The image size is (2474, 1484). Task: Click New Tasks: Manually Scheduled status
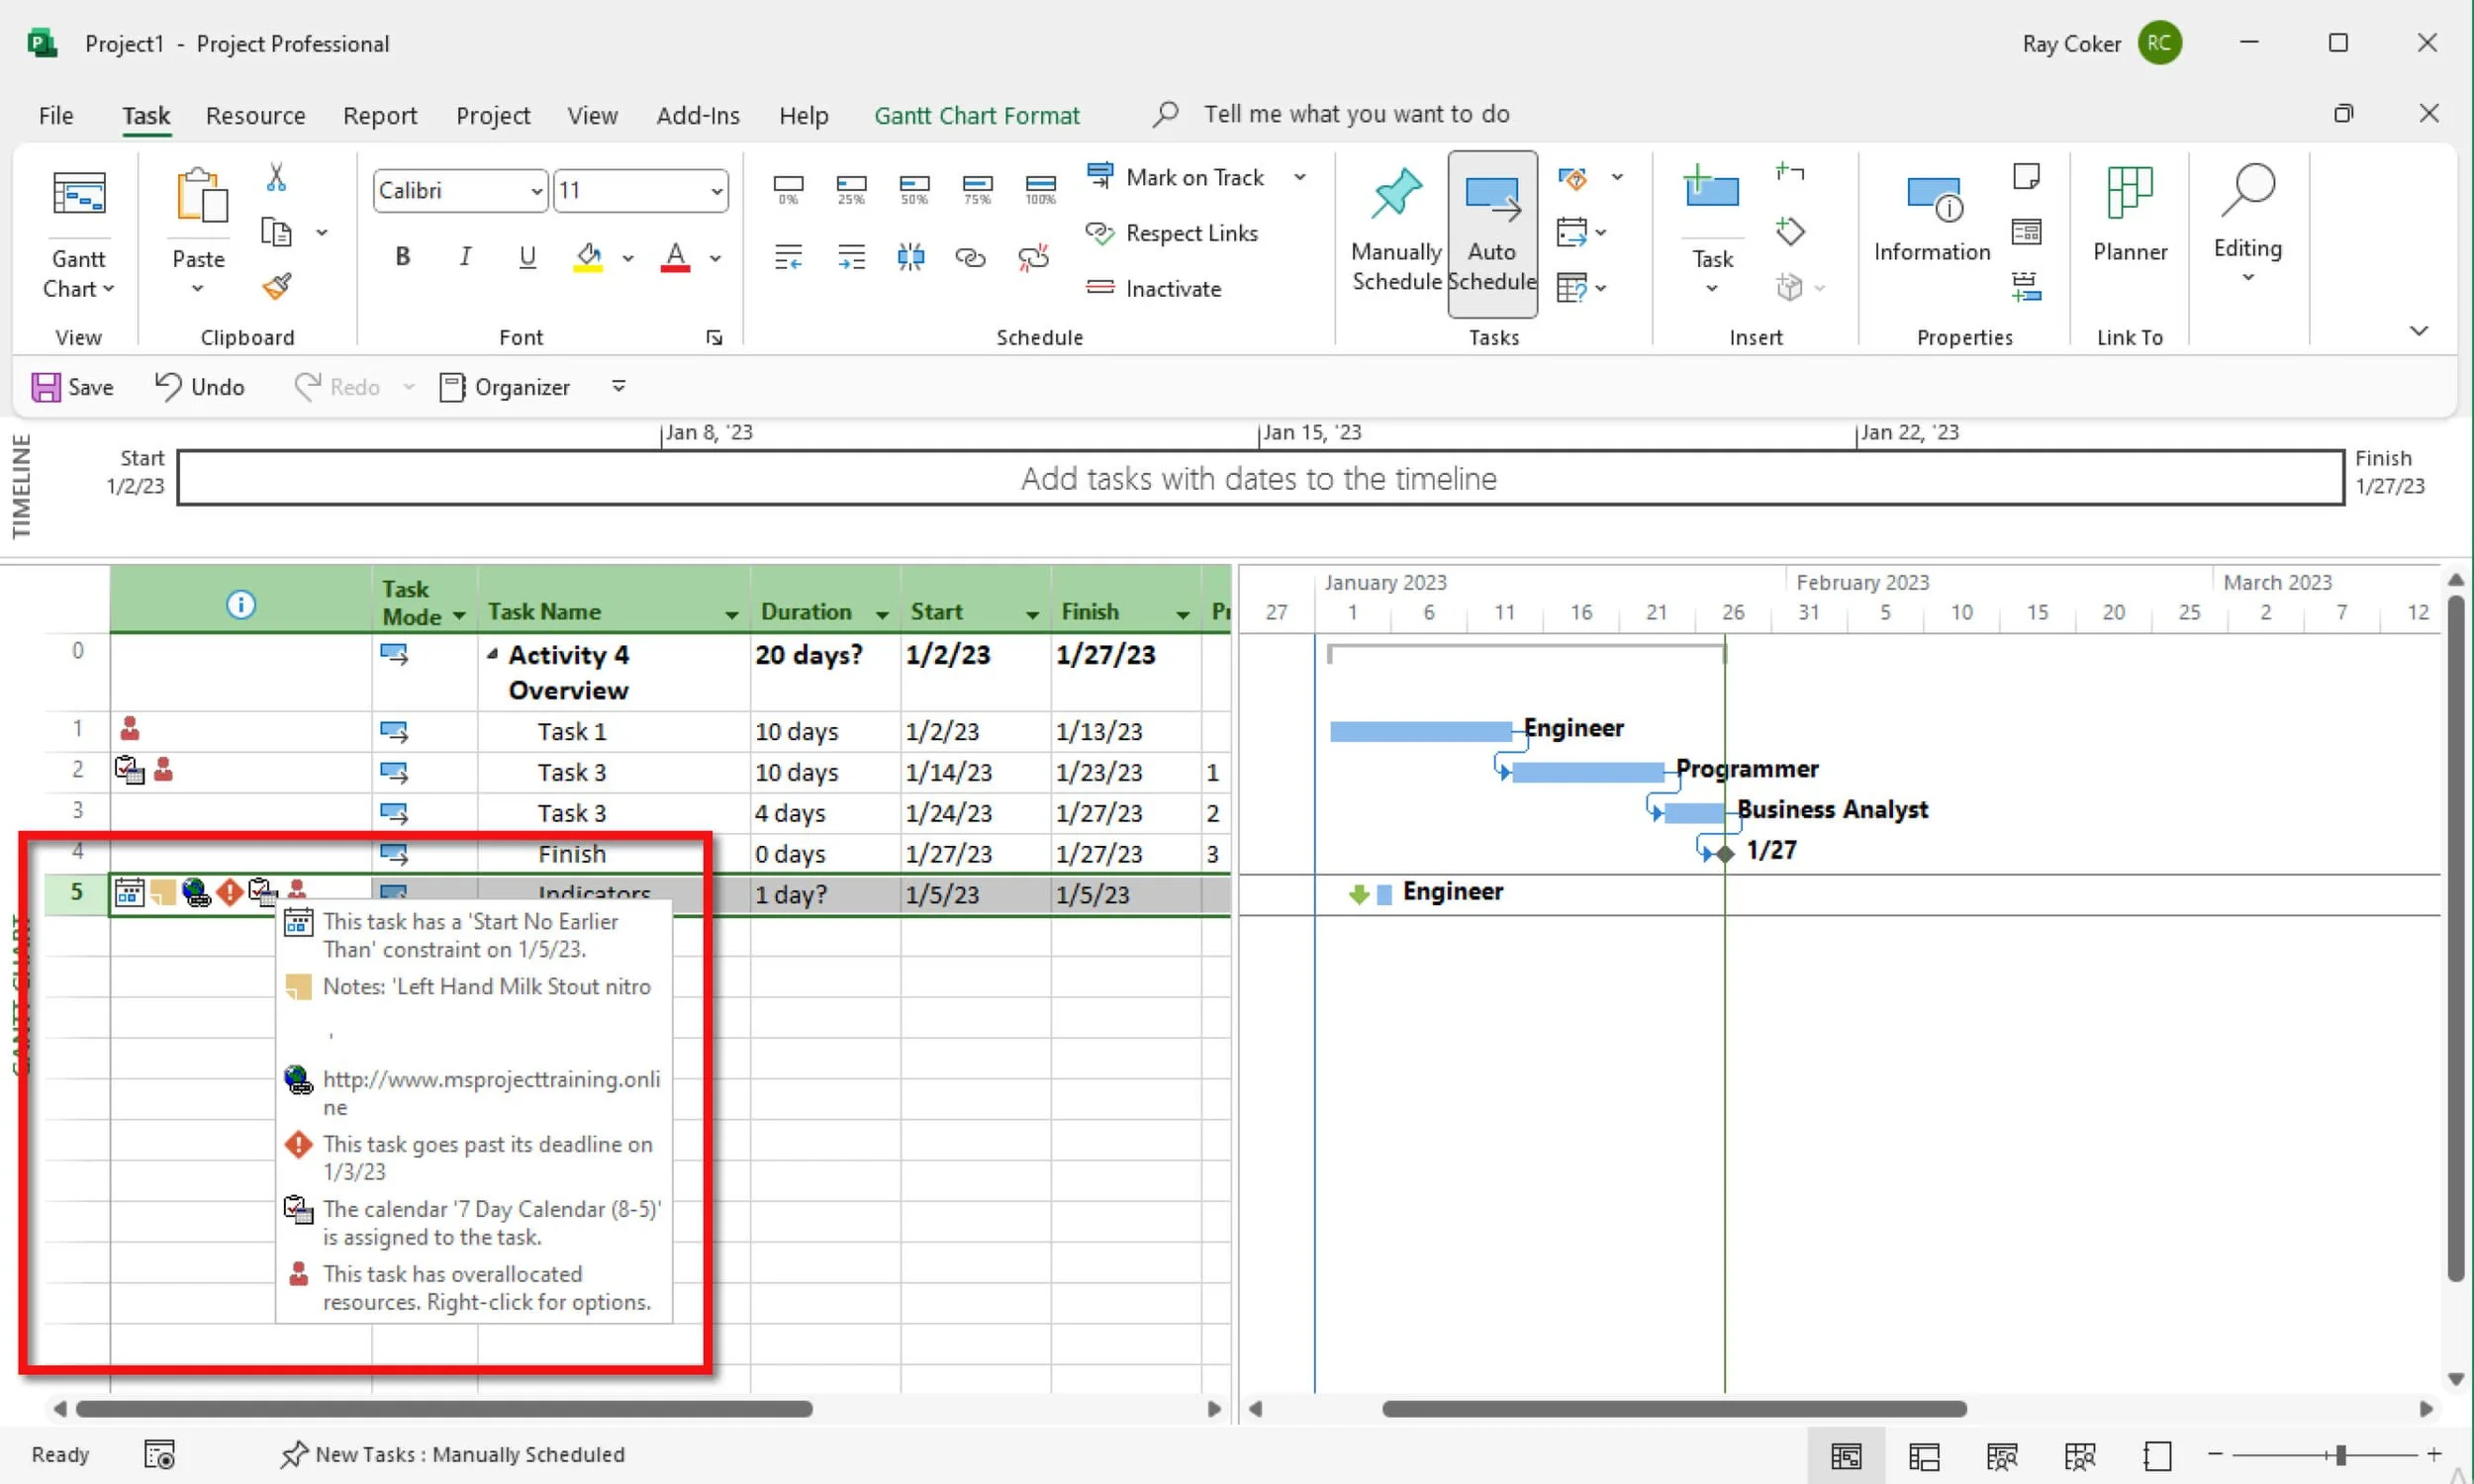453,1455
